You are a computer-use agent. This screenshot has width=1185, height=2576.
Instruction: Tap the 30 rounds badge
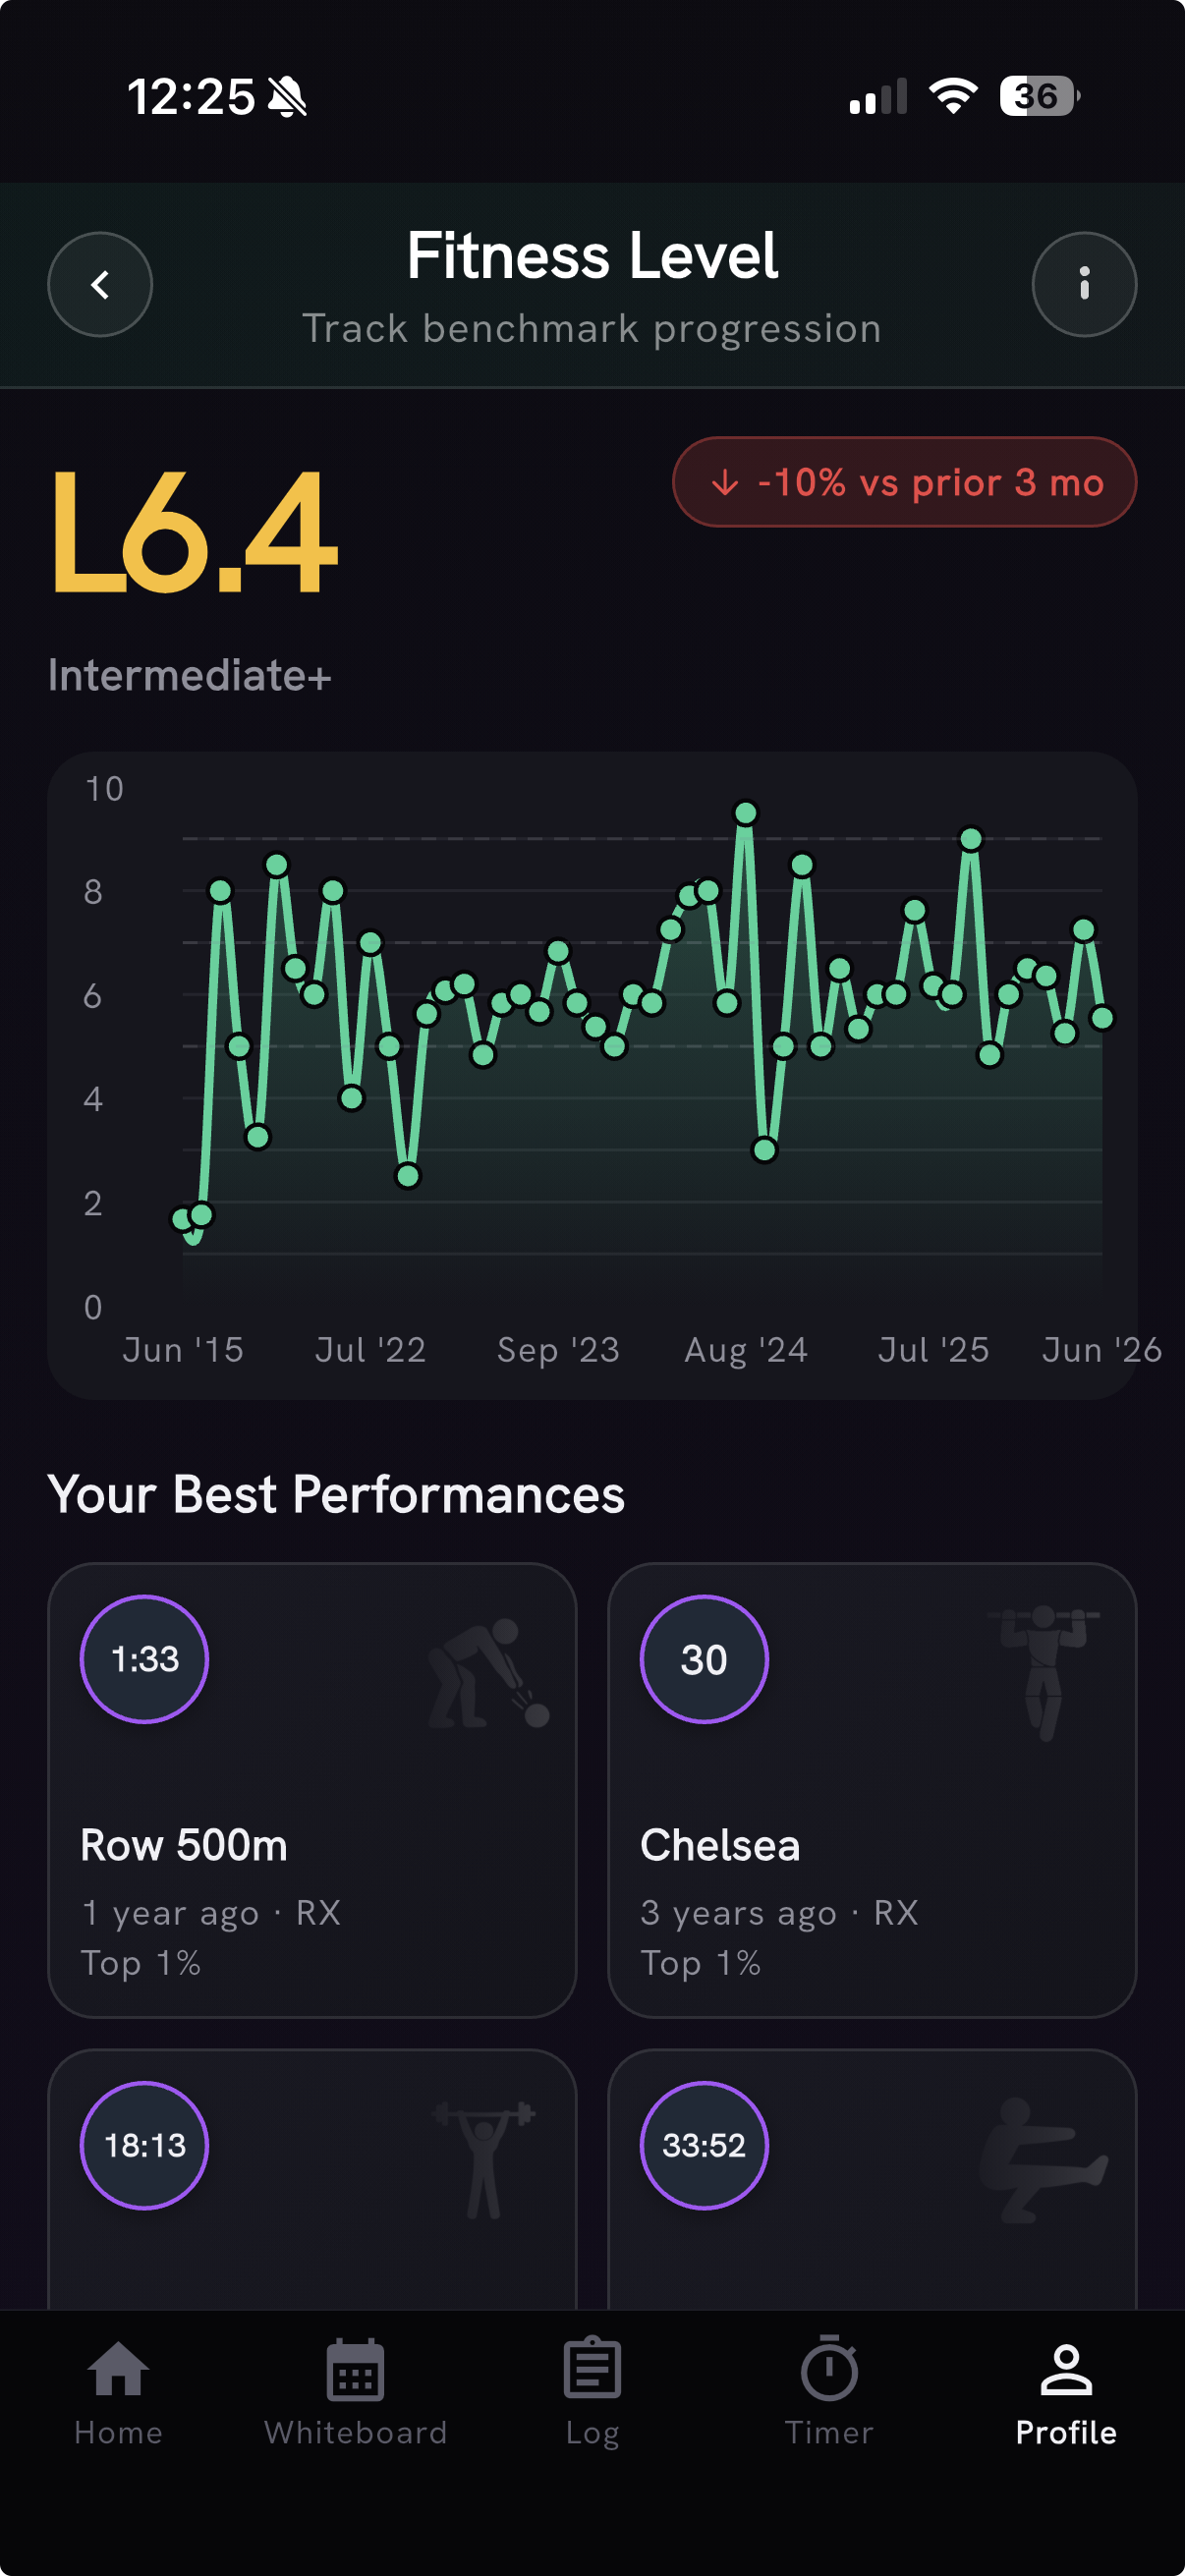(x=704, y=1659)
